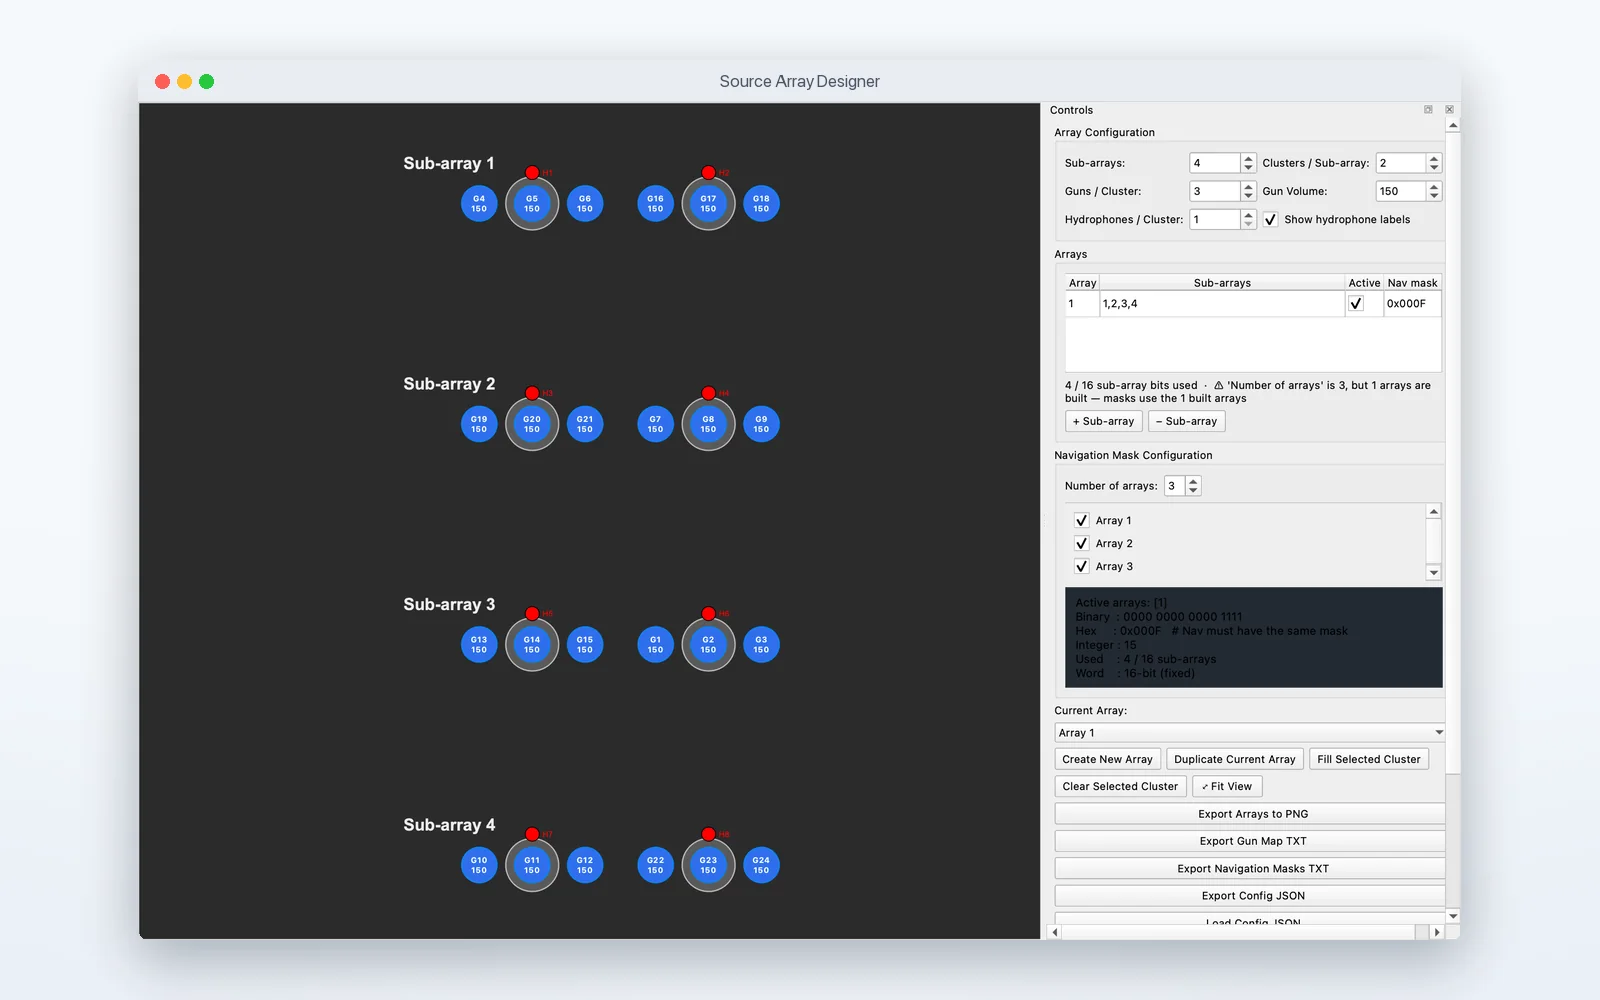Float the Controls panel with the undock icon

tap(1428, 110)
